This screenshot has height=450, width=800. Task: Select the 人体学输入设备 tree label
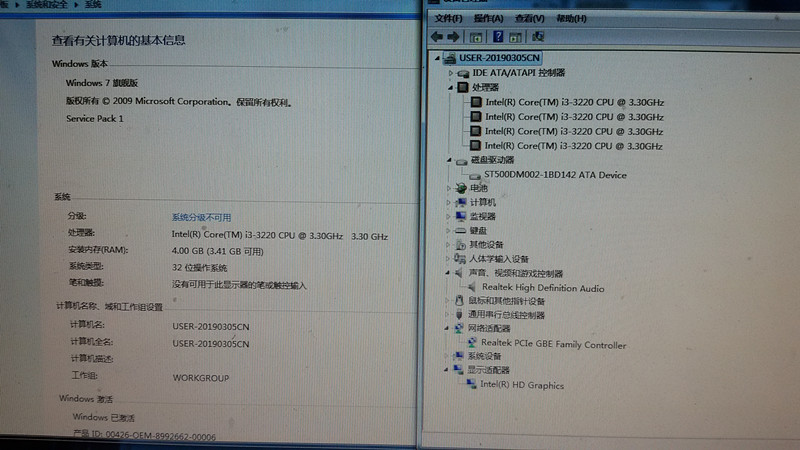click(498, 259)
